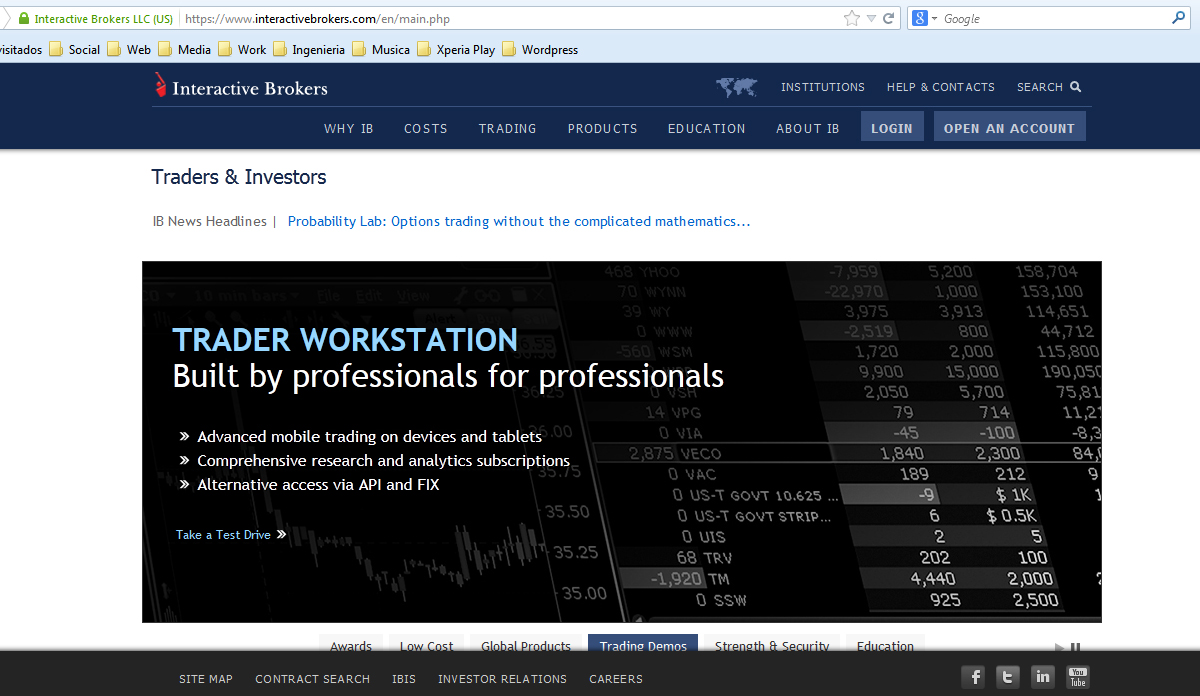The height and width of the screenshot is (696, 1200).
Task: Click 'Comprehensive research and analytics subscriptions' text
Action: [x=384, y=461]
